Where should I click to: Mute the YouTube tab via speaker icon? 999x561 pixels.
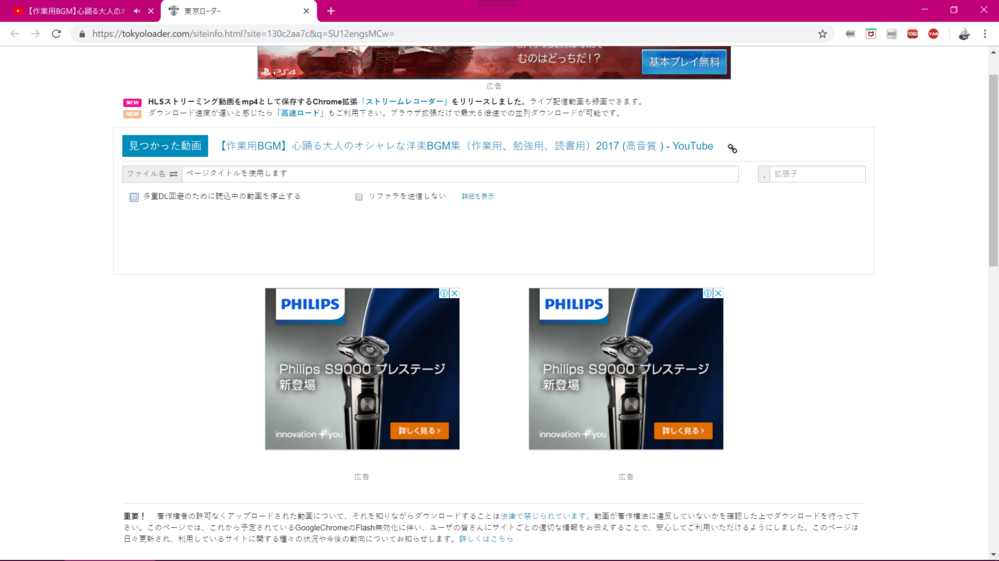point(137,11)
